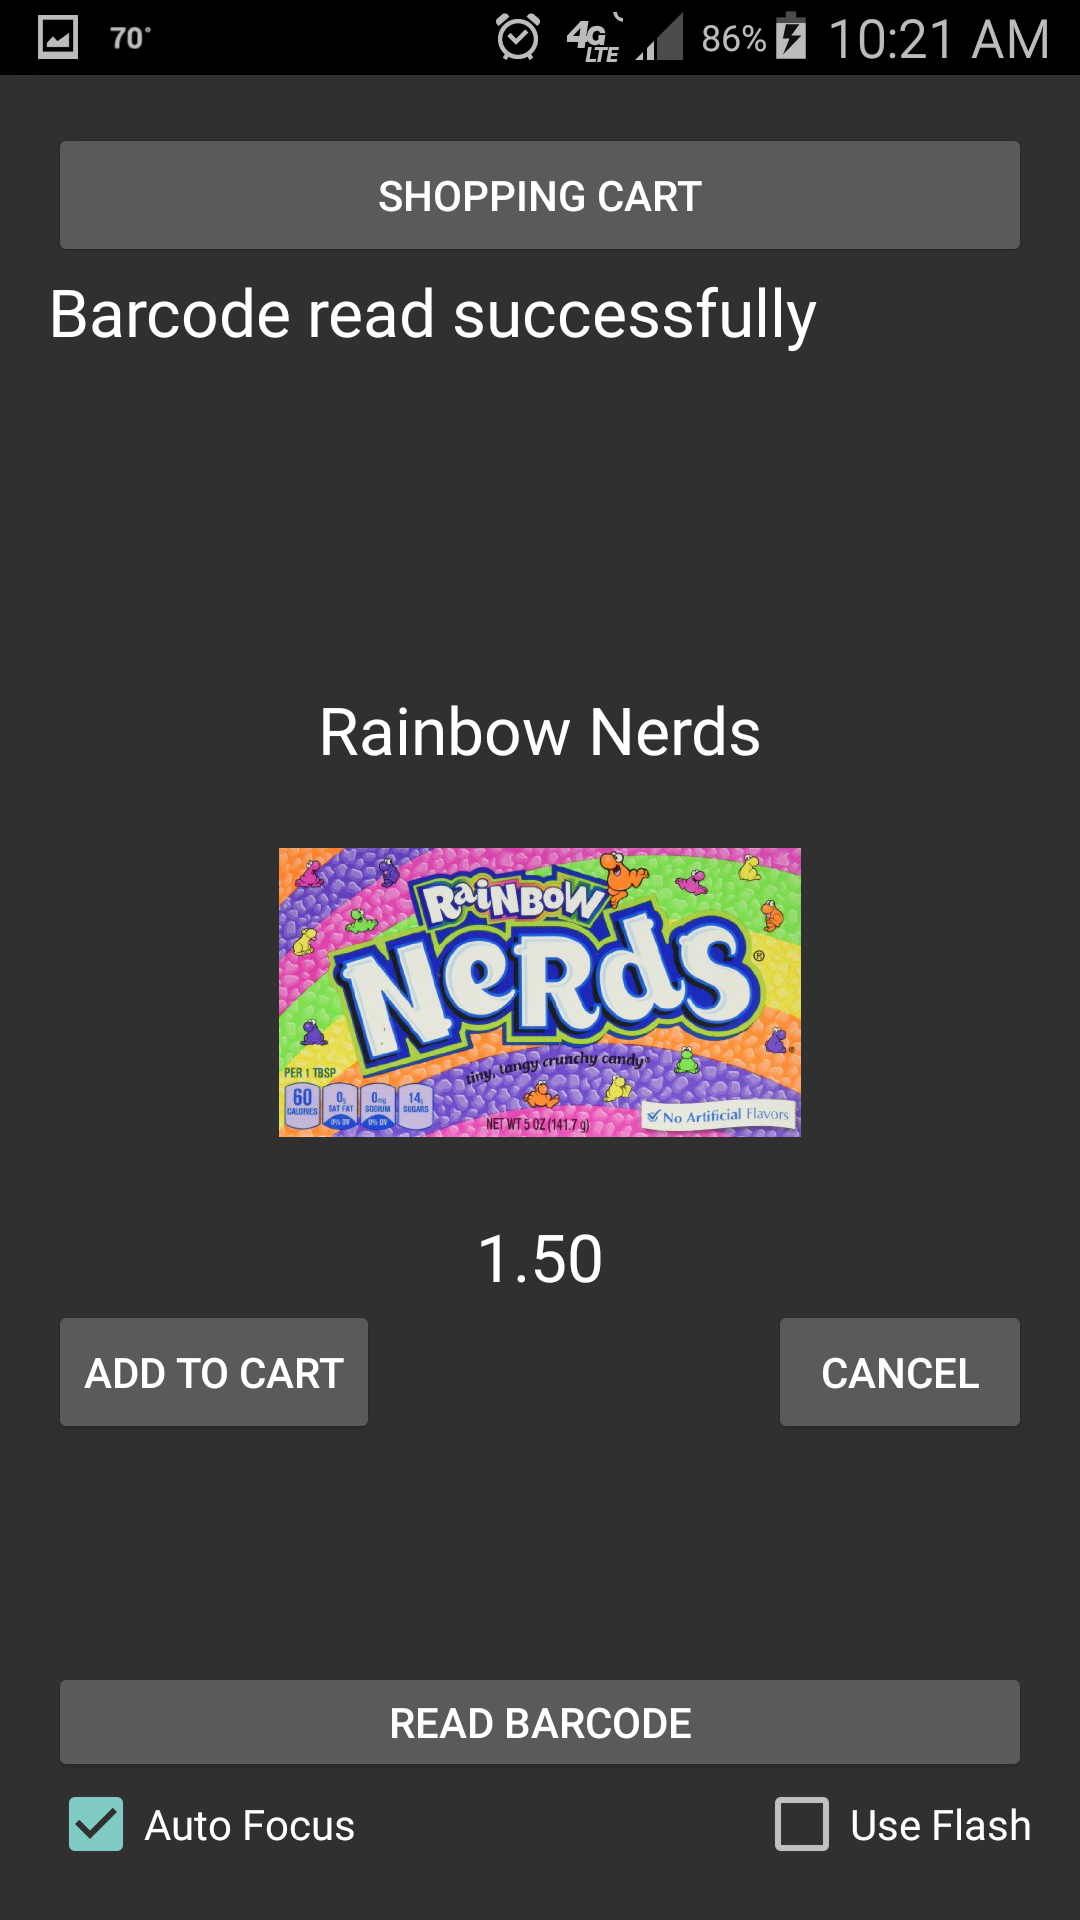The image size is (1080, 1920).
Task: Start a new Read Barcode scan
Action: pos(540,1722)
